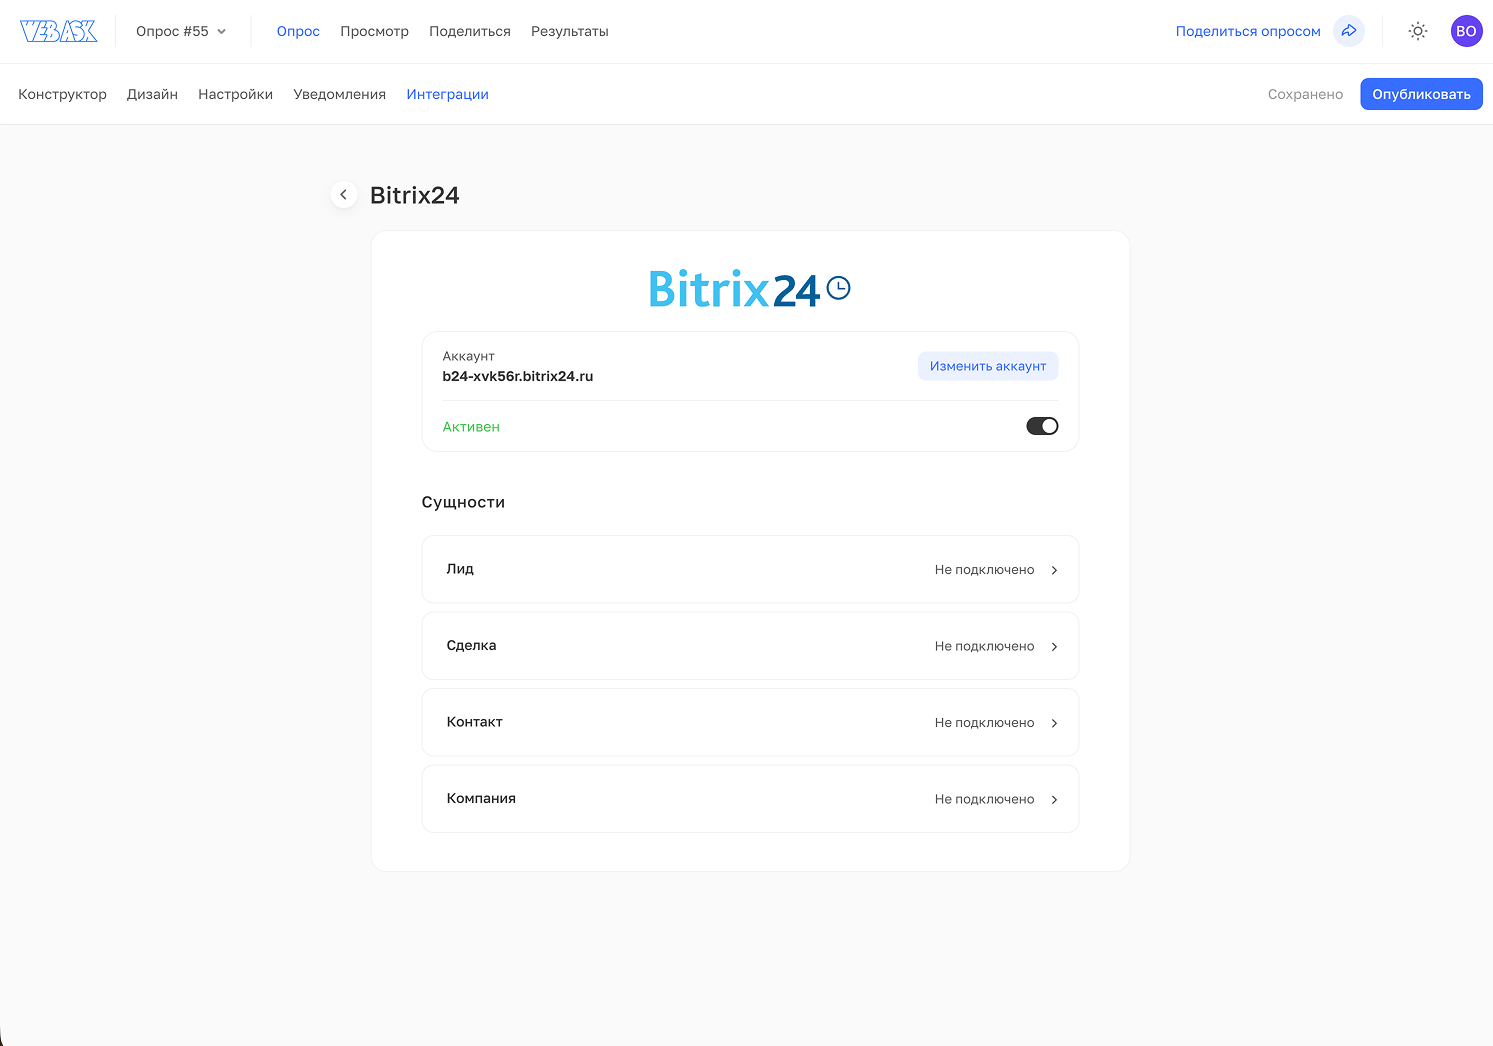
Task: Switch to the Просмотр tab
Action: point(374,31)
